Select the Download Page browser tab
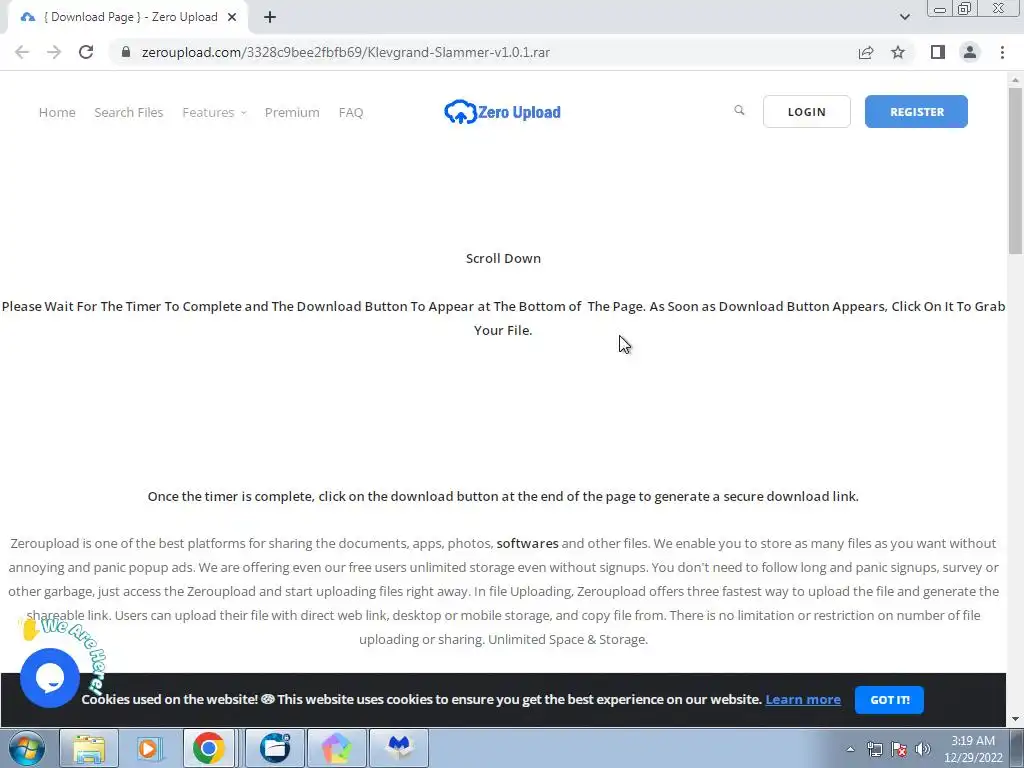 [x=128, y=18]
